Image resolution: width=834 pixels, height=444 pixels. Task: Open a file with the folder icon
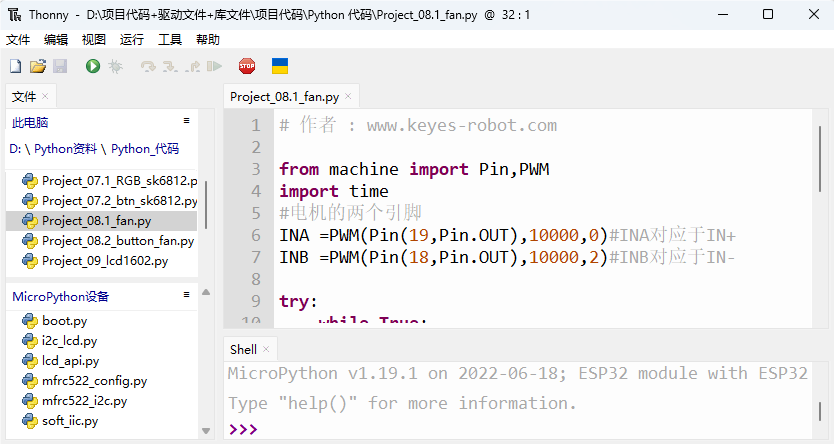click(38, 66)
